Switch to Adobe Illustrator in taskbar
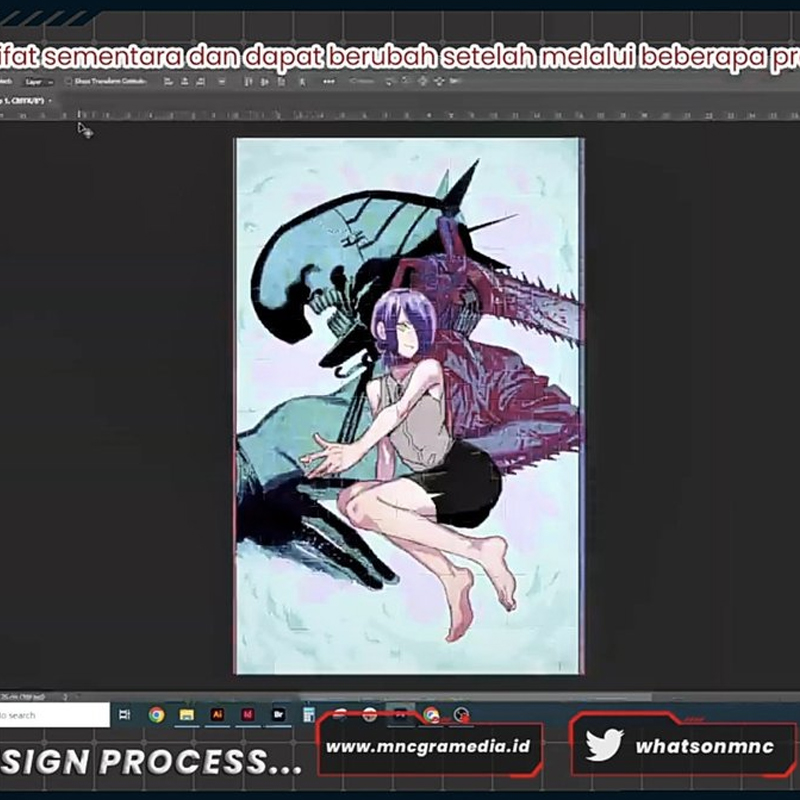Screen dimensions: 800x800 coord(217,714)
